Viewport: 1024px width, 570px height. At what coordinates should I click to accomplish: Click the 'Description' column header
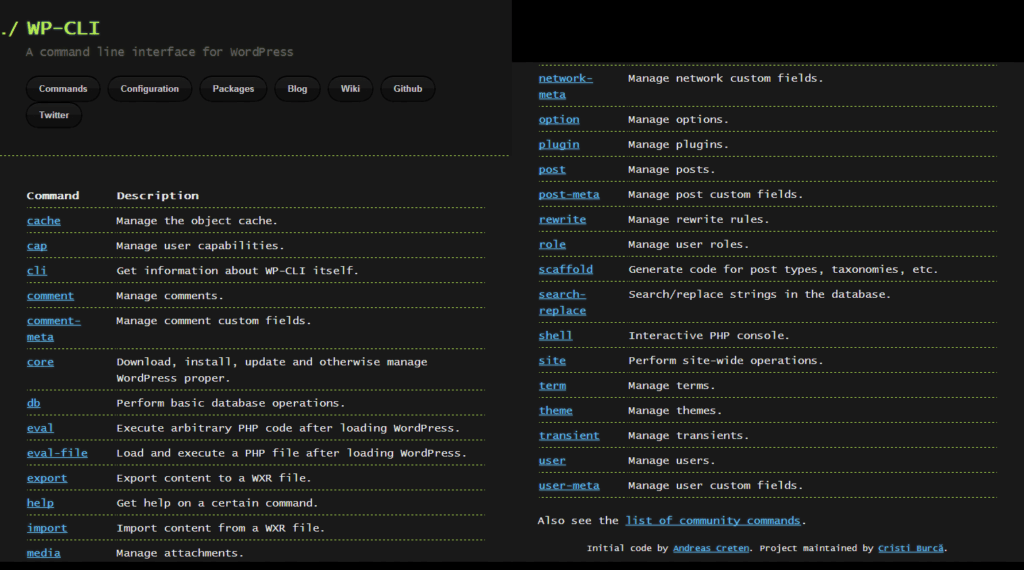click(x=157, y=196)
